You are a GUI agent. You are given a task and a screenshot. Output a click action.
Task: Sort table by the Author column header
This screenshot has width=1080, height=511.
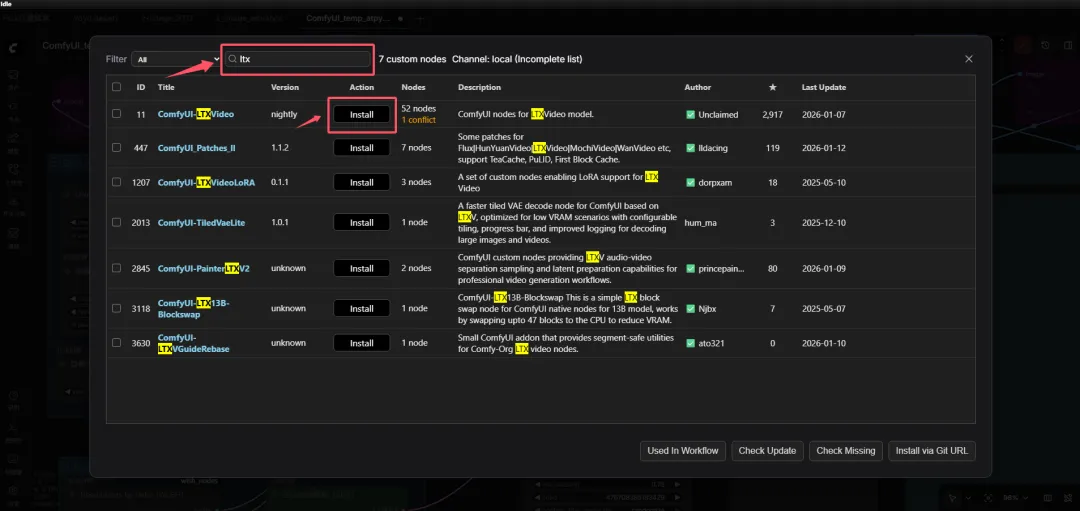698,87
